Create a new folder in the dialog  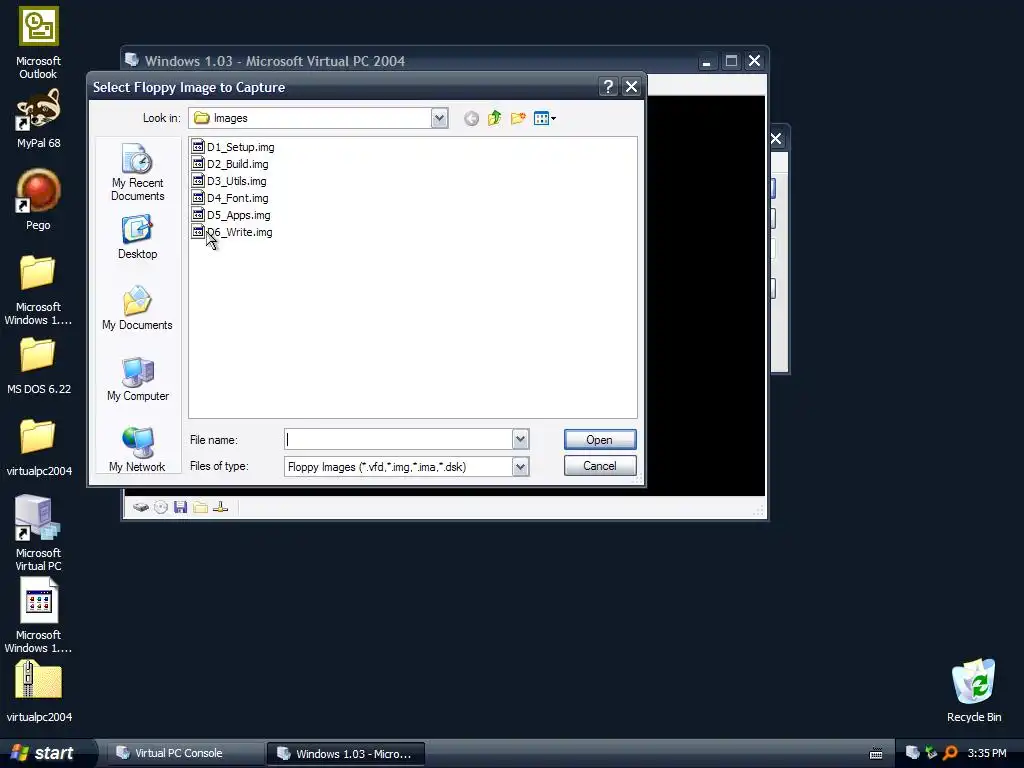tap(518, 118)
